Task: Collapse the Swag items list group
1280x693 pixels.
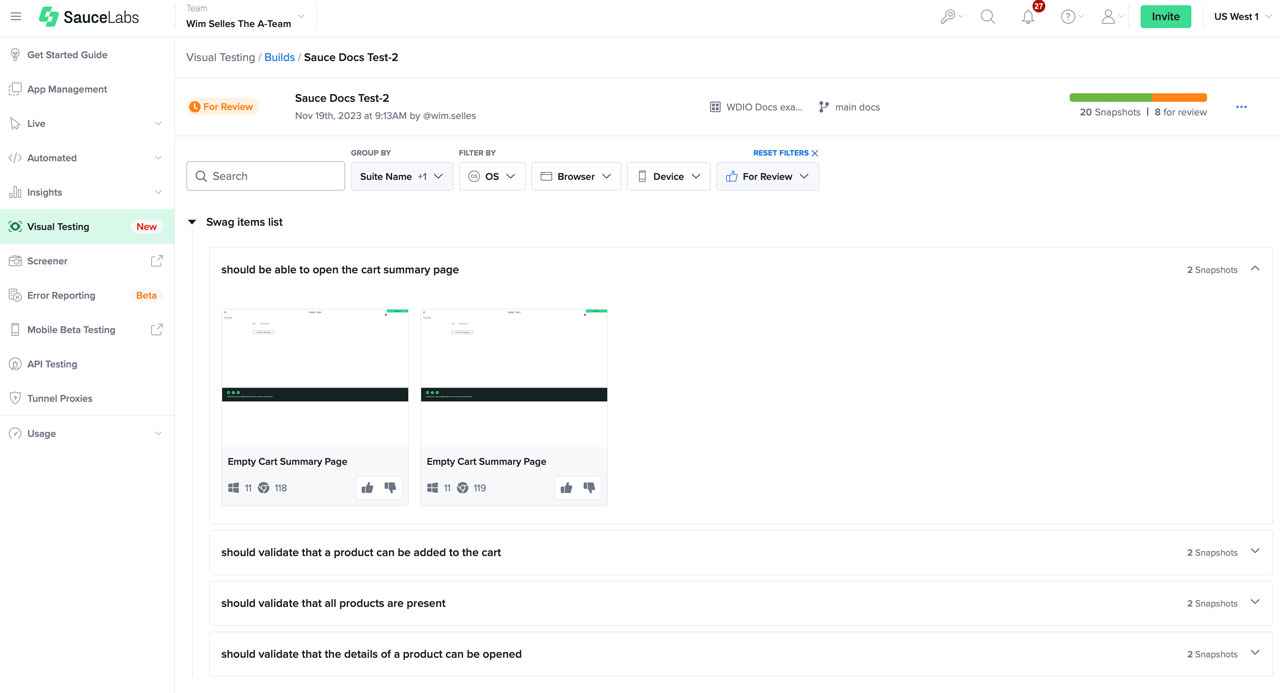Action: tap(192, 221)
